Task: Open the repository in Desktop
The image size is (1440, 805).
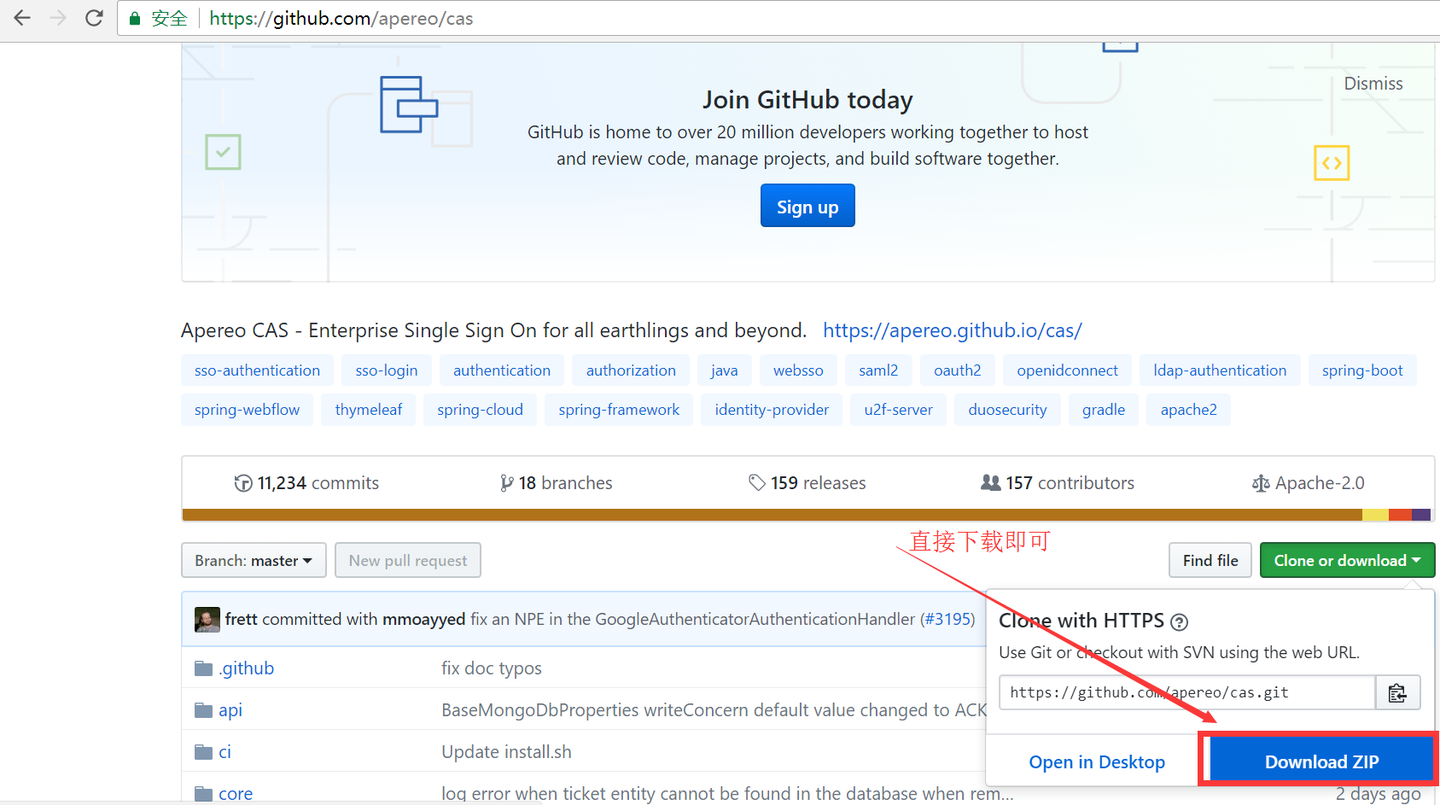Action: [x=1099, y=760]
